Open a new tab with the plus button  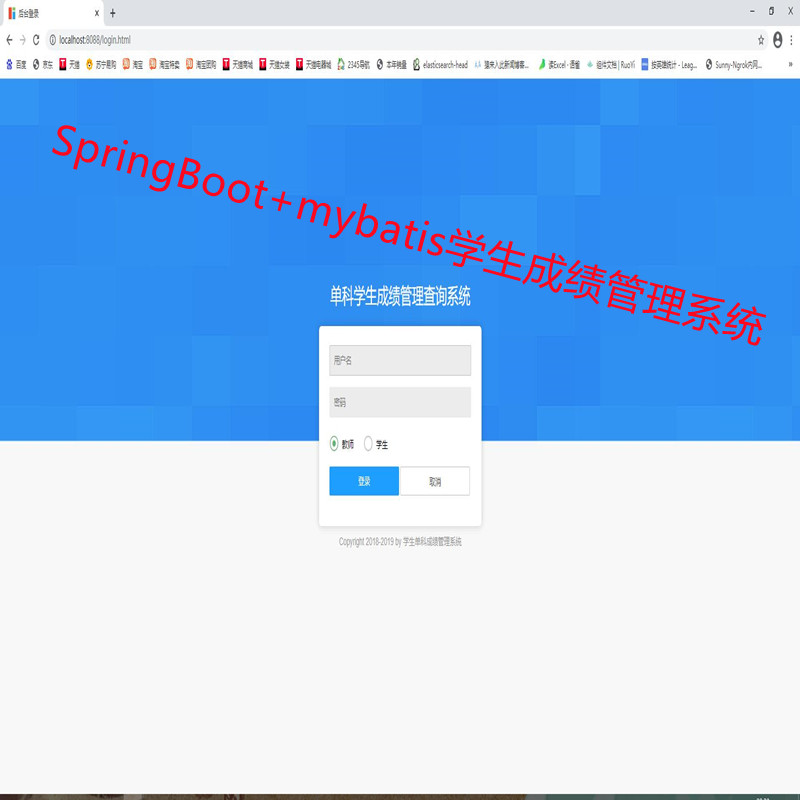pos(113,13)
